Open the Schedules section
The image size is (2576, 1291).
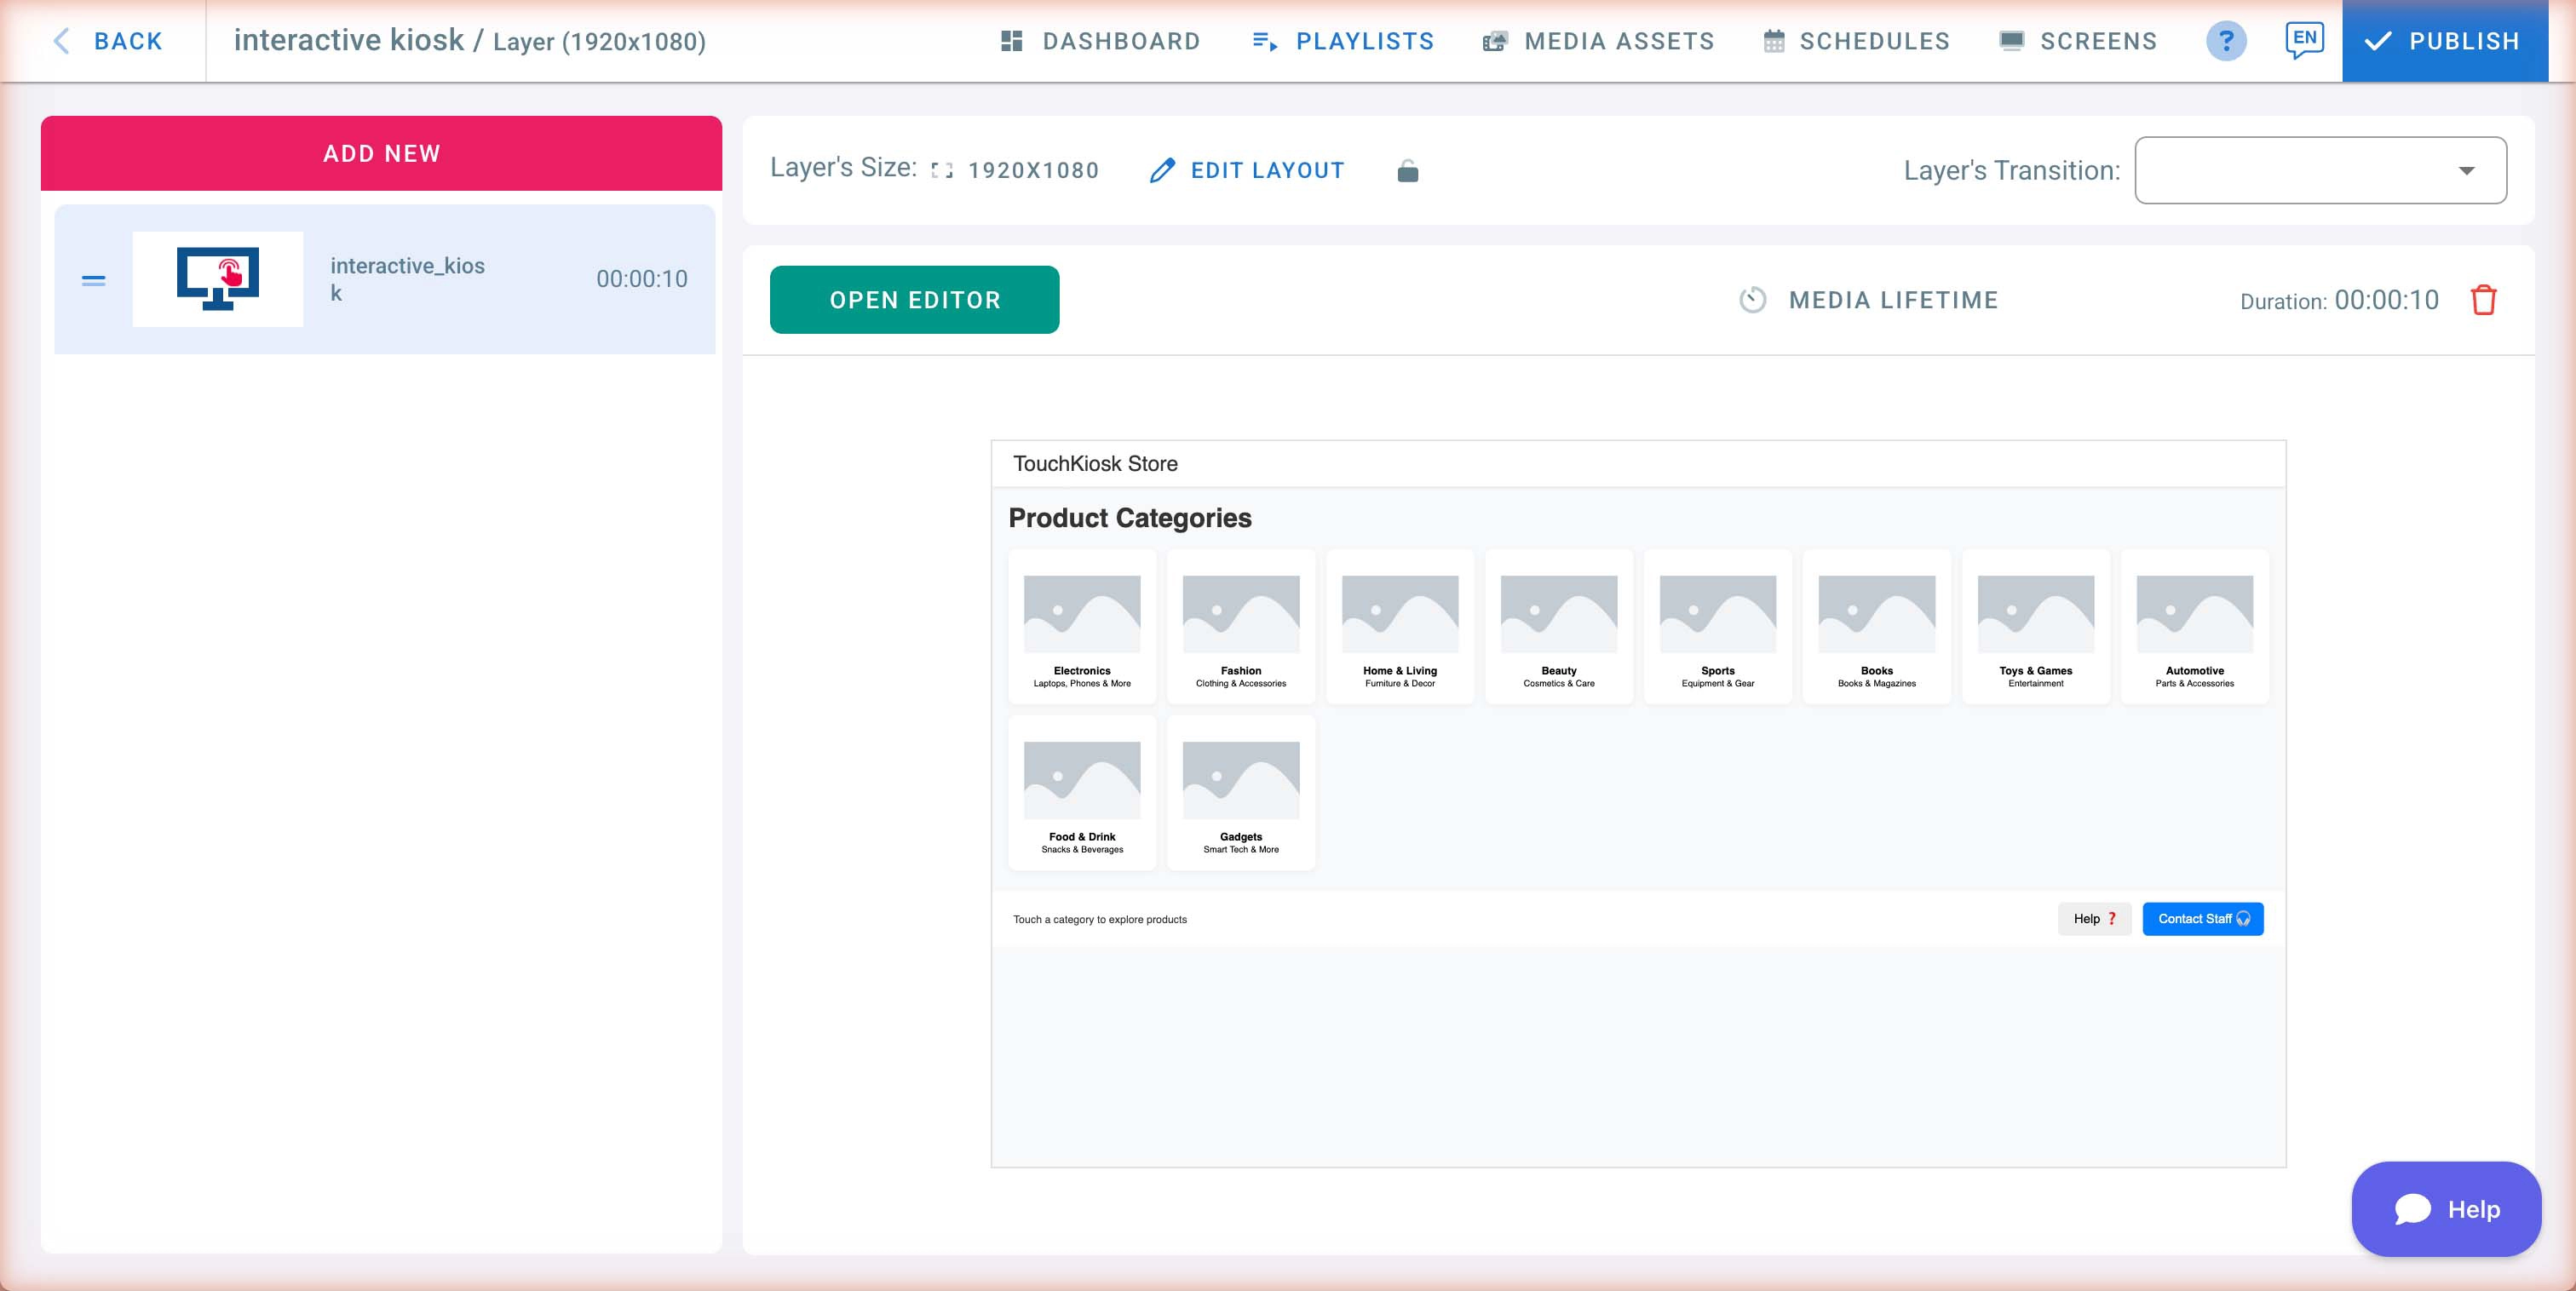1856,41
